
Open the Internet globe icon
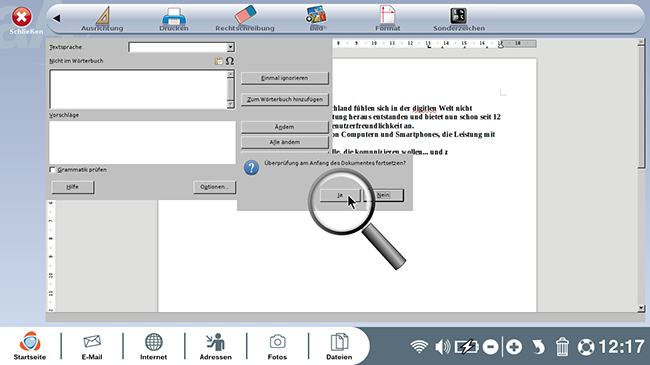coord(153,346)
